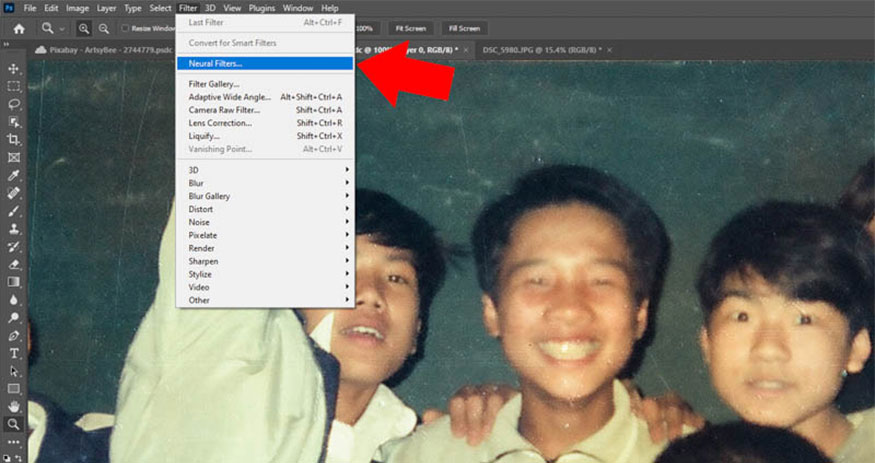Select the Object Selection tool
875x463 pixels.
[x=13, y=122]
